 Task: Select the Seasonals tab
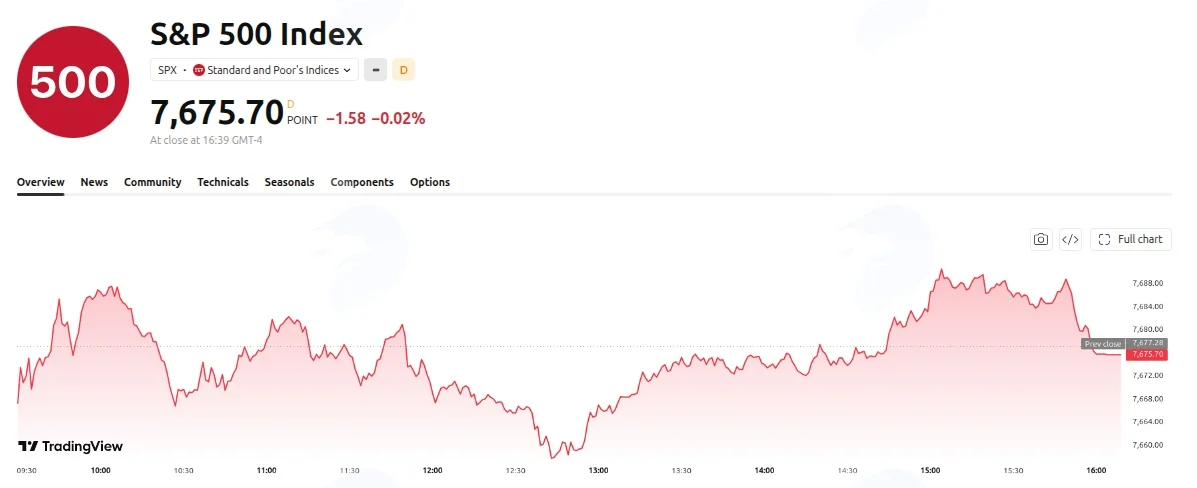point(289,182)
